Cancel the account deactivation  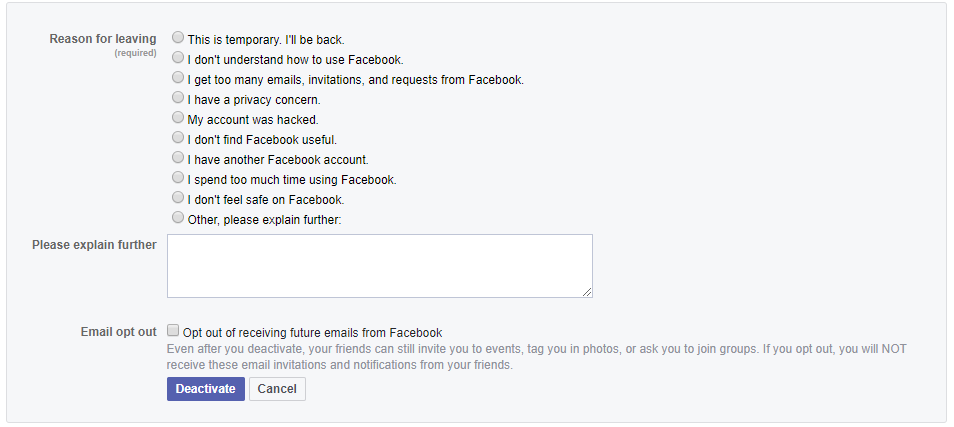tap(277, 389)
